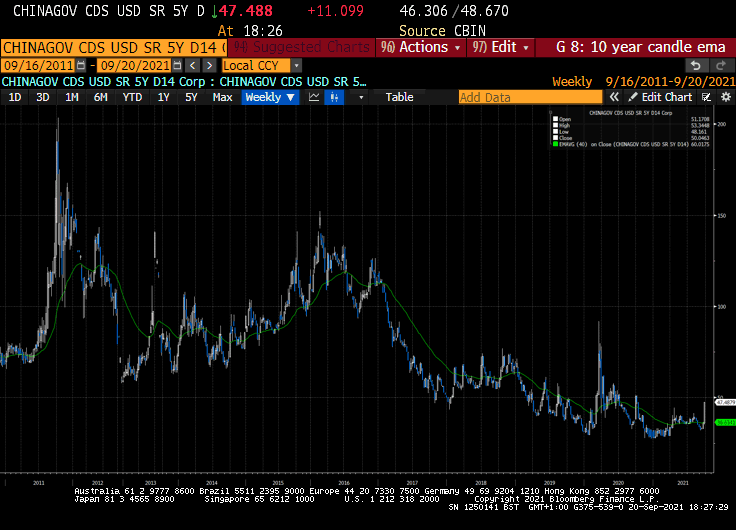Open chart settings gear icon
Screen dimensions: 736x530
point(726,97)
